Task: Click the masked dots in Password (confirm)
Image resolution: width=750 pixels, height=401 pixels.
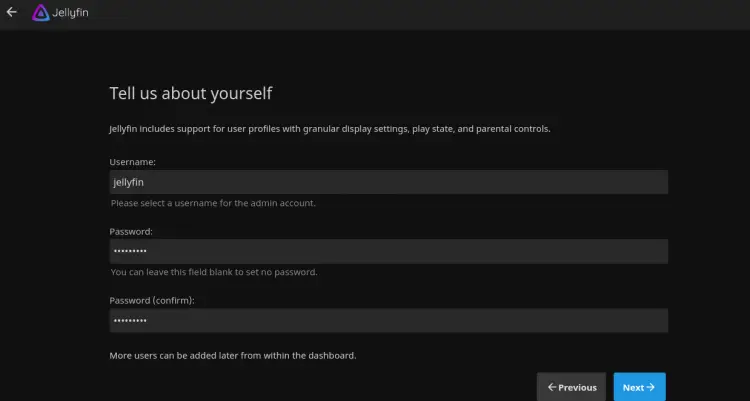Action: click(x=129, y=320)
